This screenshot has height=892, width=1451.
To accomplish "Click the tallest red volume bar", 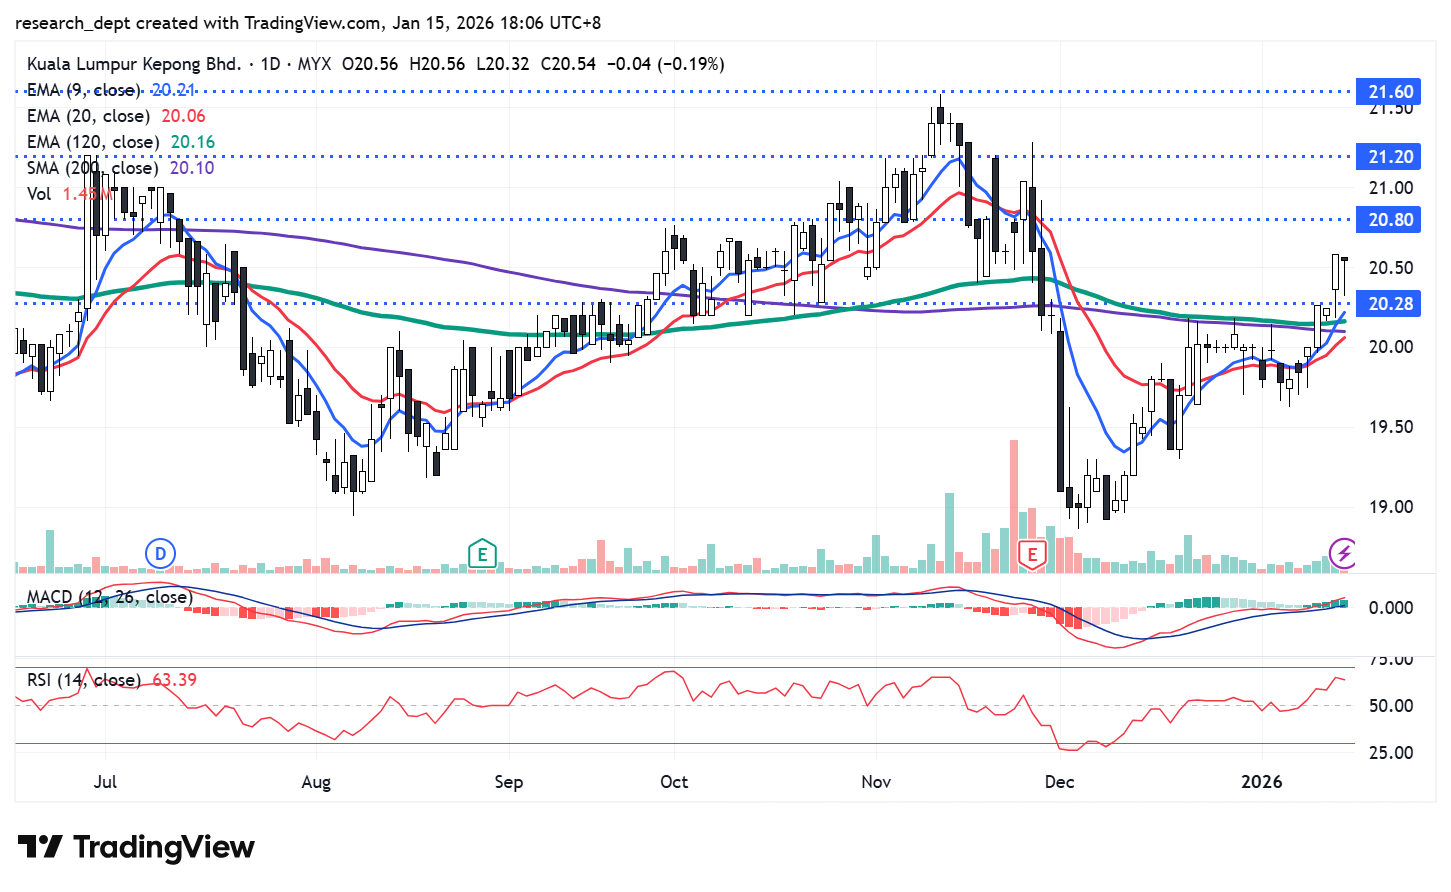I will (1013, 505).
